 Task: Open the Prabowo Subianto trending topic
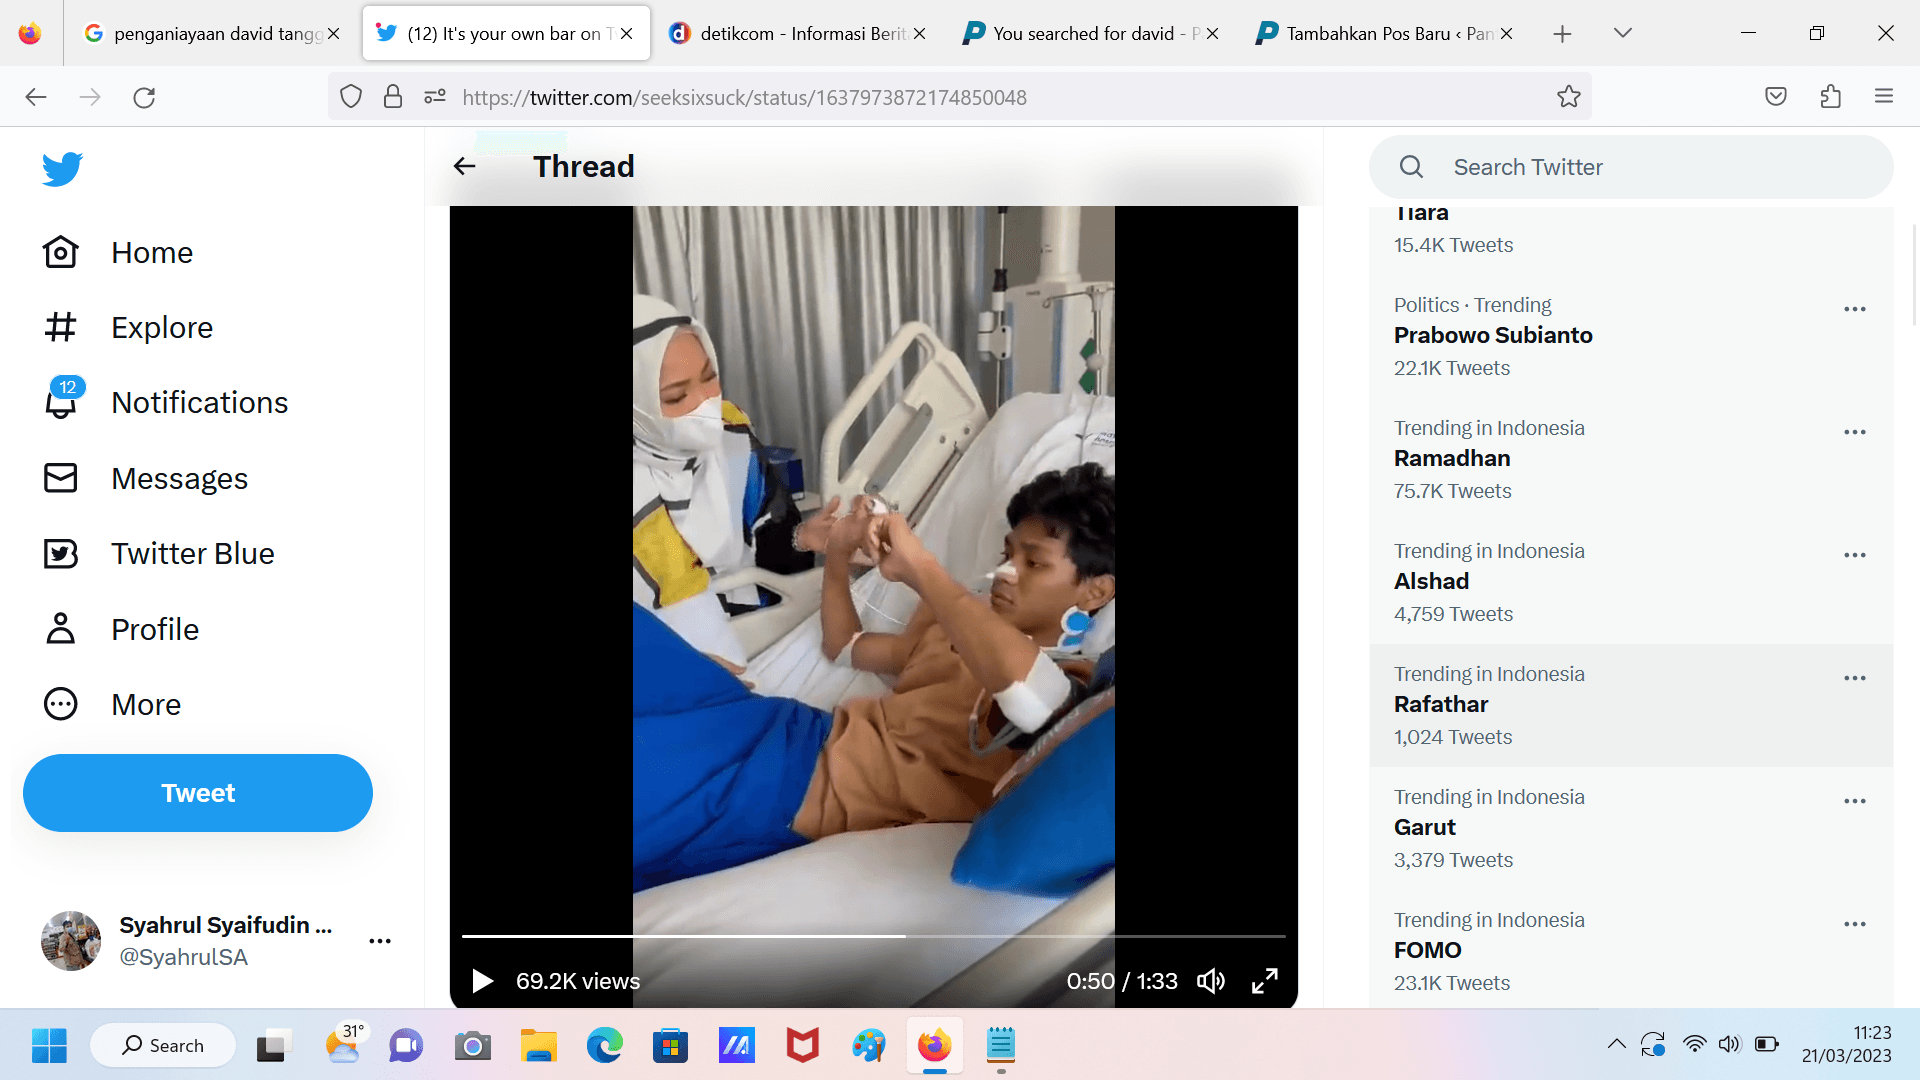pos(1631,336)
